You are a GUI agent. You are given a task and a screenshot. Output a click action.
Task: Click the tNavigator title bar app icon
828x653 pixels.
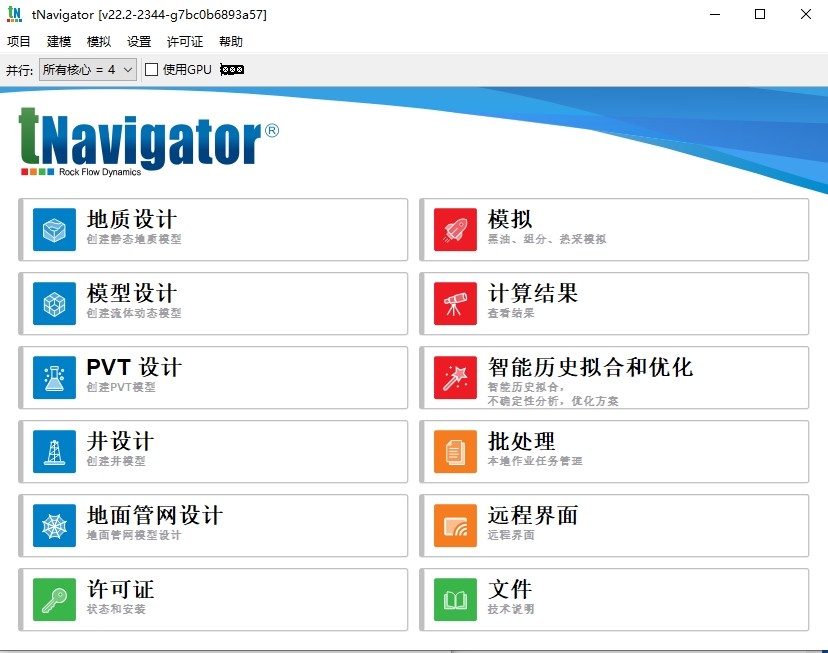tap(14, 14)
